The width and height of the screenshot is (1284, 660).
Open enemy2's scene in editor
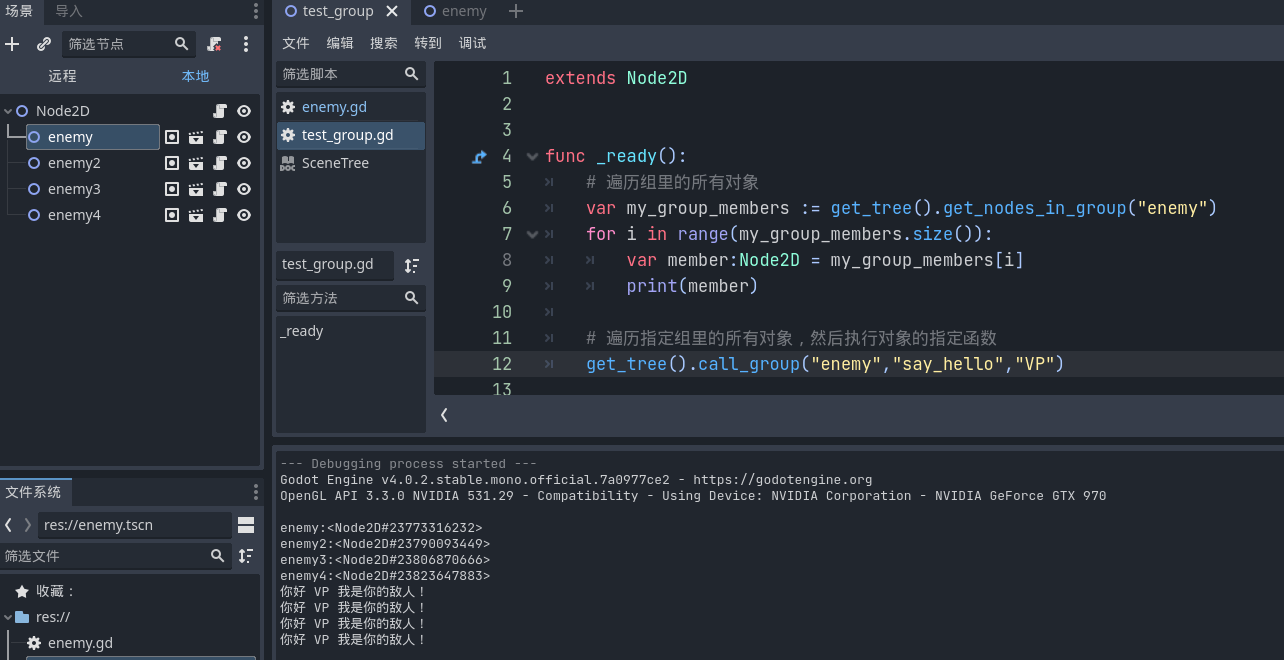tap(196, 163)
